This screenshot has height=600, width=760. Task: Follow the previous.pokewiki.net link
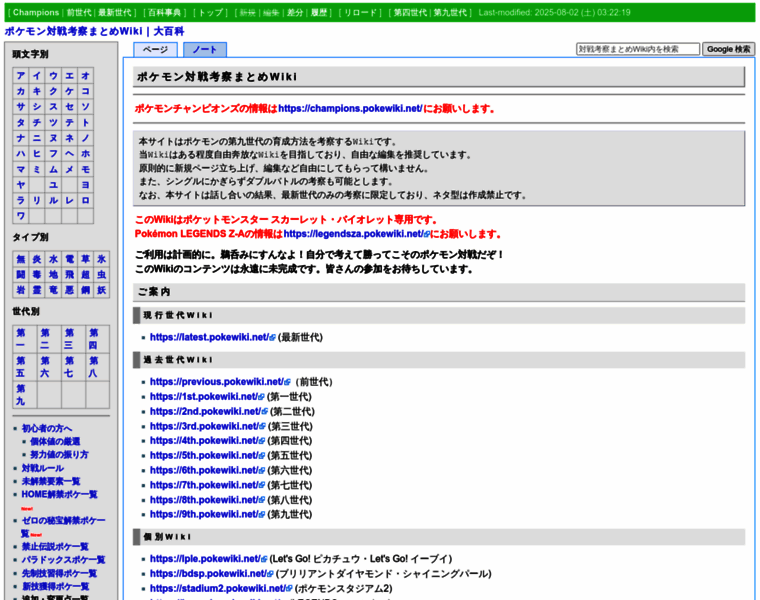220,382
